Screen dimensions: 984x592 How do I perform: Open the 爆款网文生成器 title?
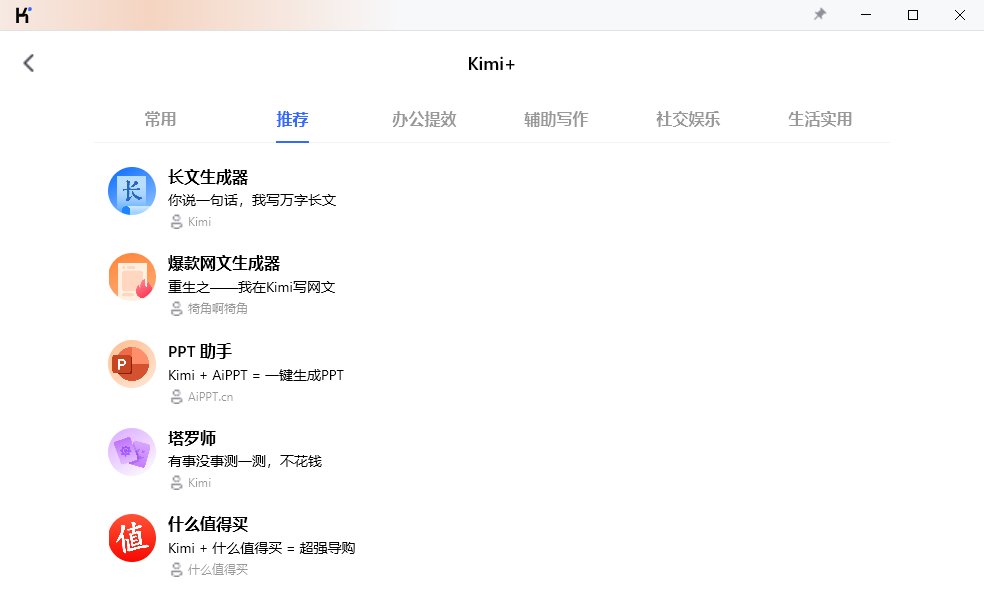tap(224, 263)
